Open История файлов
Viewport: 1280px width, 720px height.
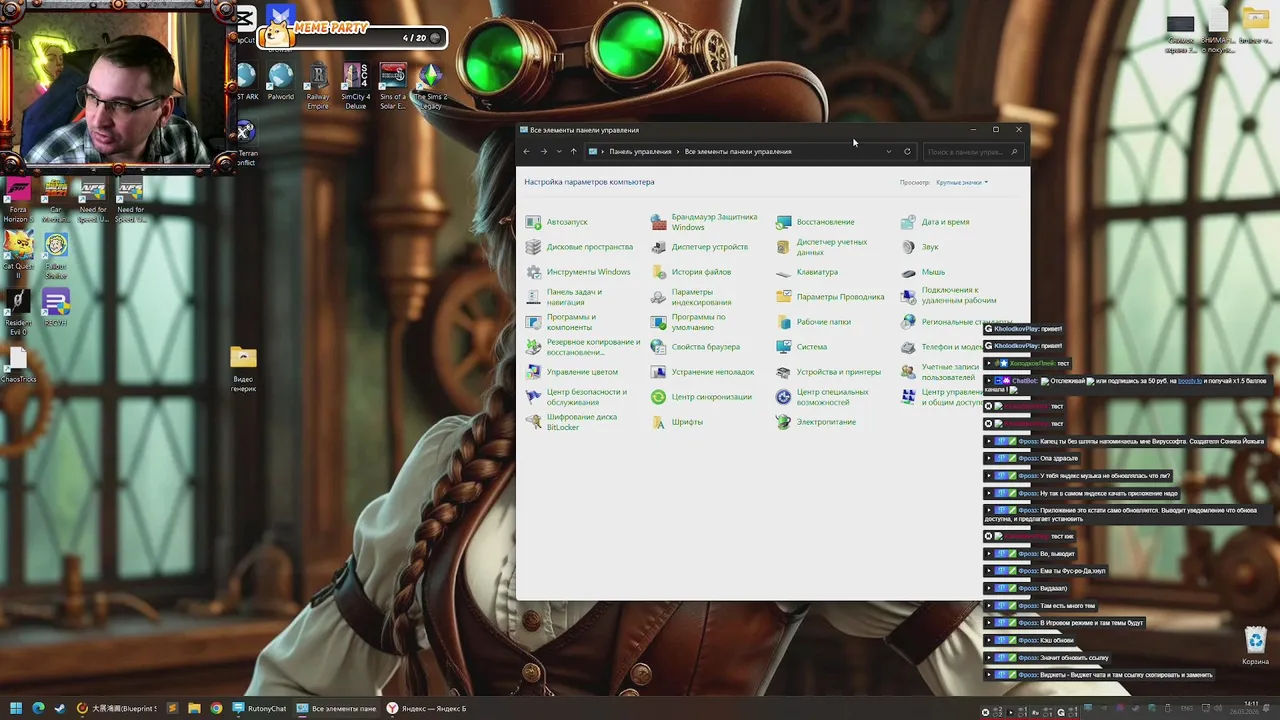[x=691, y=272]
